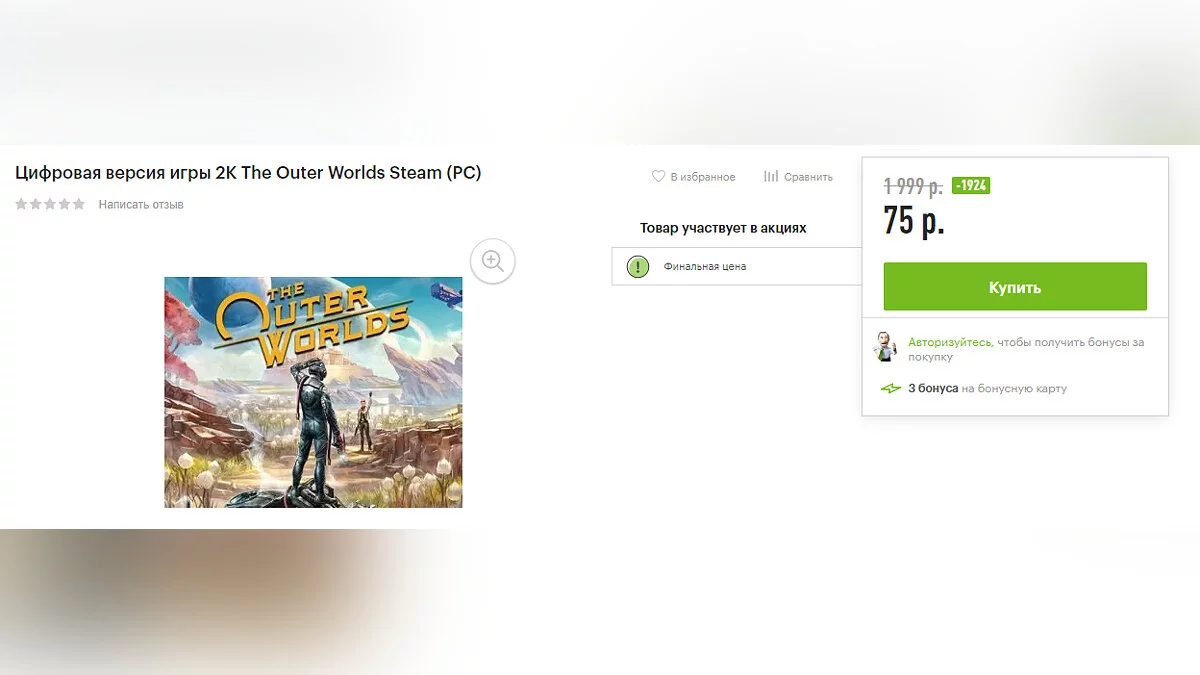This screenshot has width=1200, height=675.
Task: Click the Товар участвует в акциях heading
Action: coord(723,228)
